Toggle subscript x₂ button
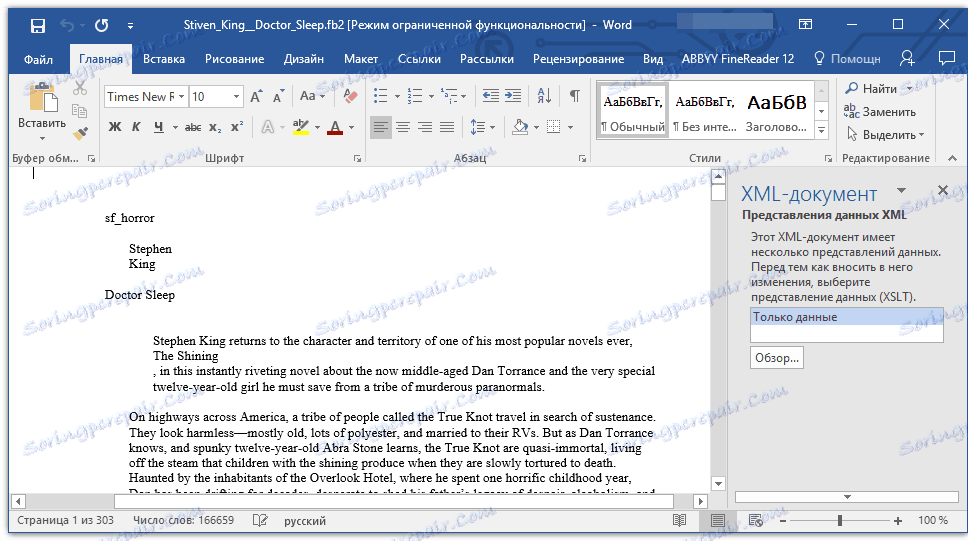This screenshot has width=968, height=541. (x=215, y=127)
